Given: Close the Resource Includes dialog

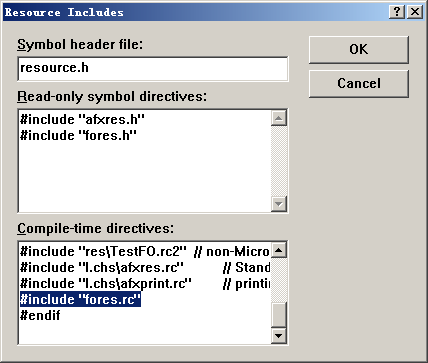Looking at the screenshot, I should point(415,12).
